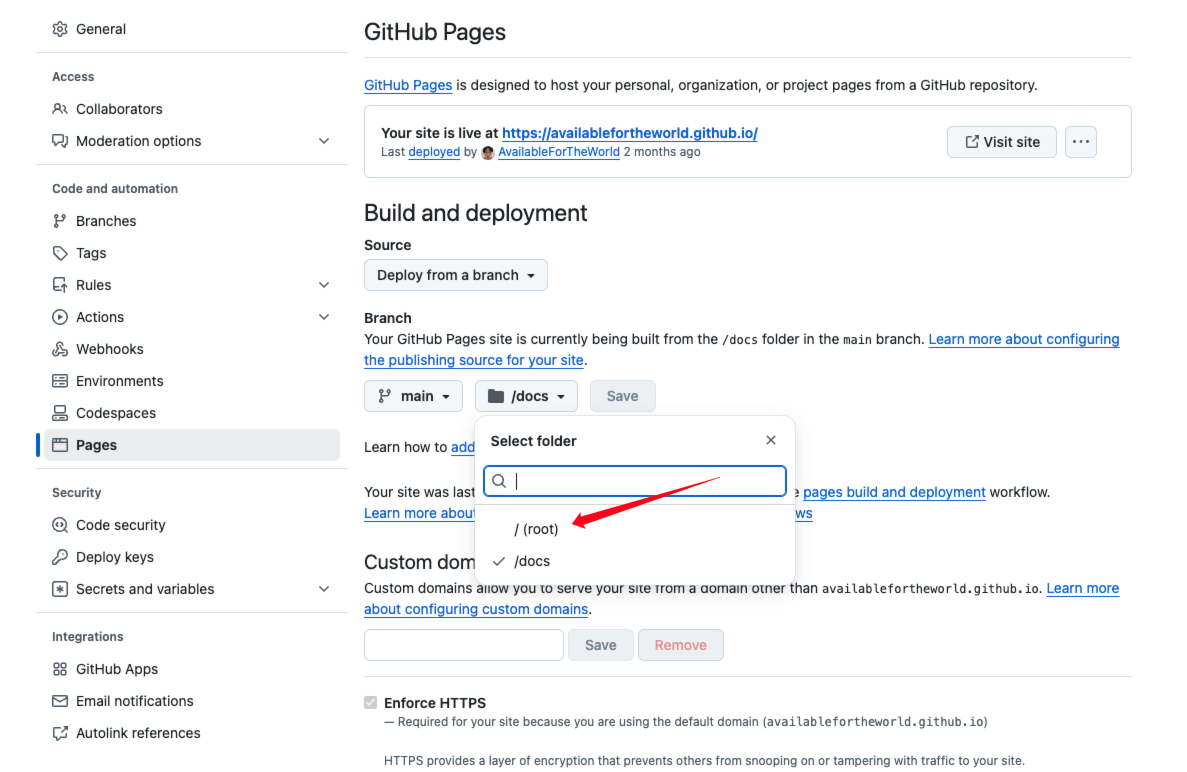Click the Collaborators people icon
Screen dimensions: 1187x772
pyautogui.click(x=60, y=109)
